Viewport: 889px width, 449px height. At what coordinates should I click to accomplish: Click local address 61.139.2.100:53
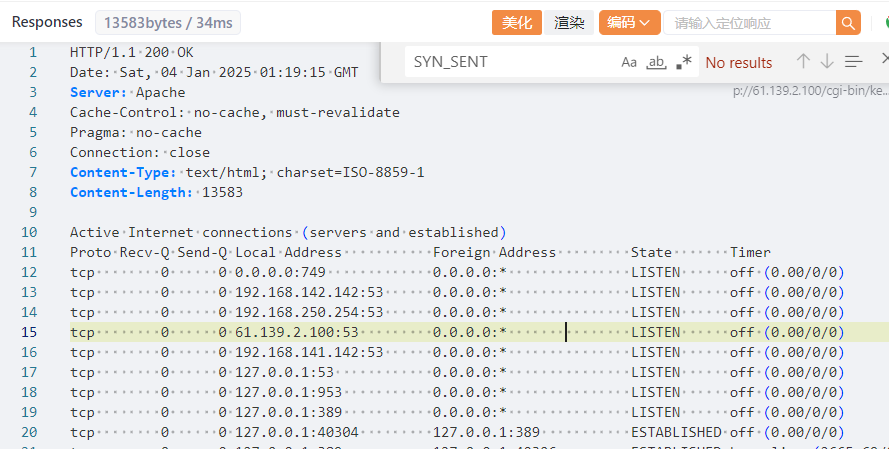(x=297, y=332)
